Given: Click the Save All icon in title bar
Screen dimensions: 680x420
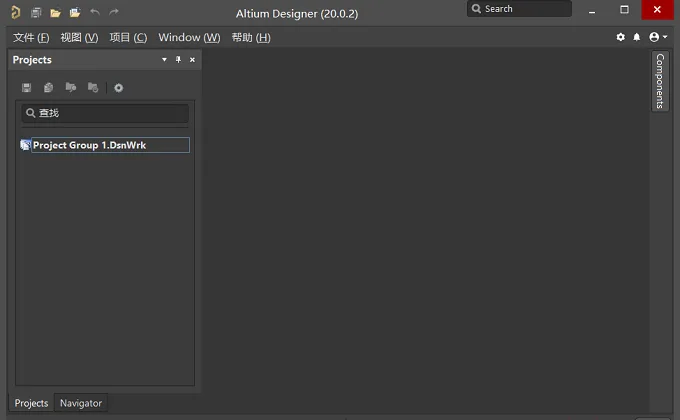Looking at the screenshot, I should tap(36, 13).
